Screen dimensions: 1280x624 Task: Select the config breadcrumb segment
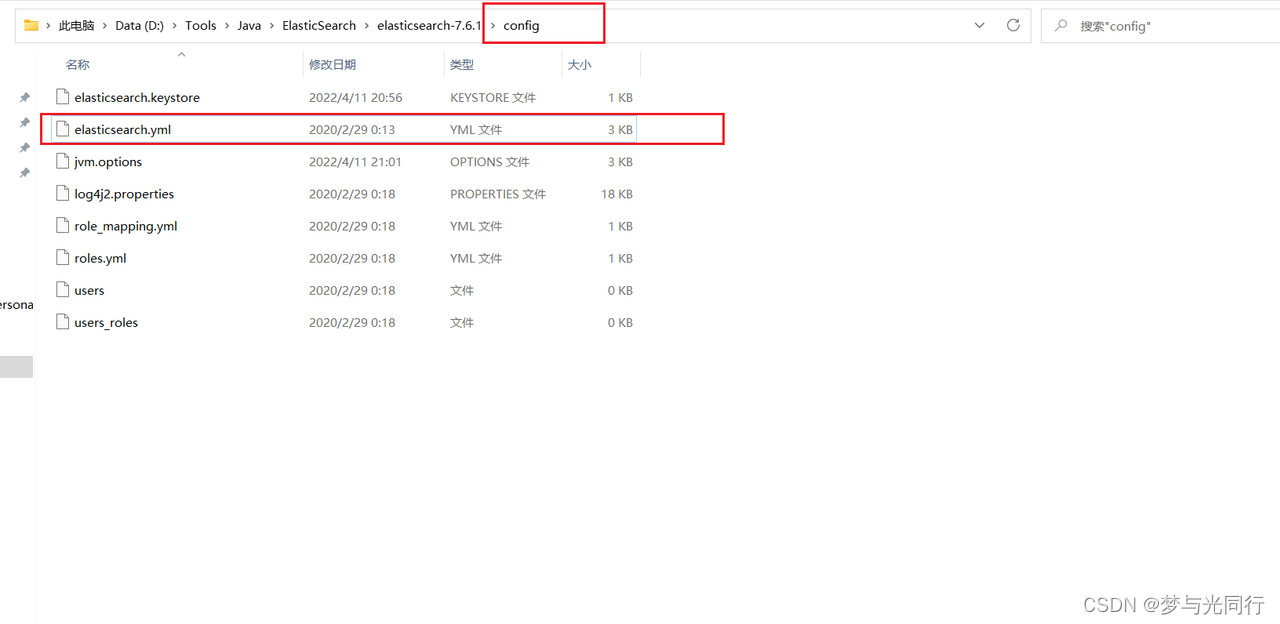coord(521,26)
